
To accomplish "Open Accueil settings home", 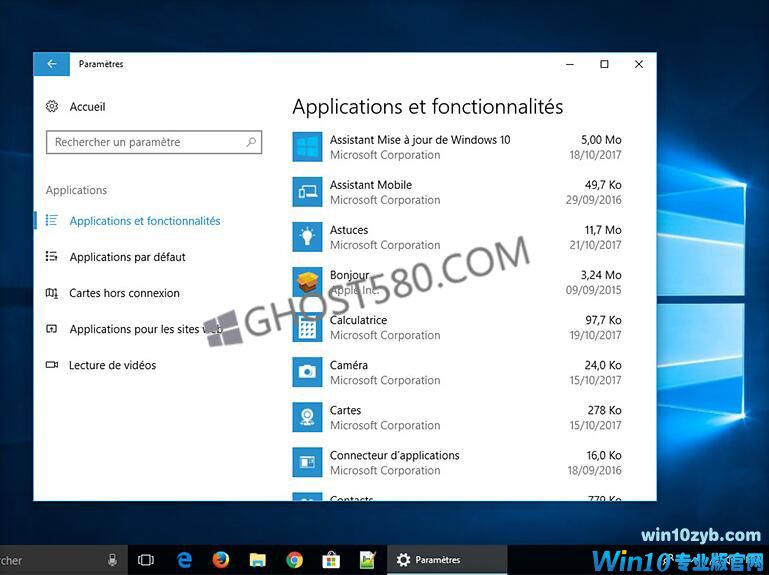I will (87, 106).
